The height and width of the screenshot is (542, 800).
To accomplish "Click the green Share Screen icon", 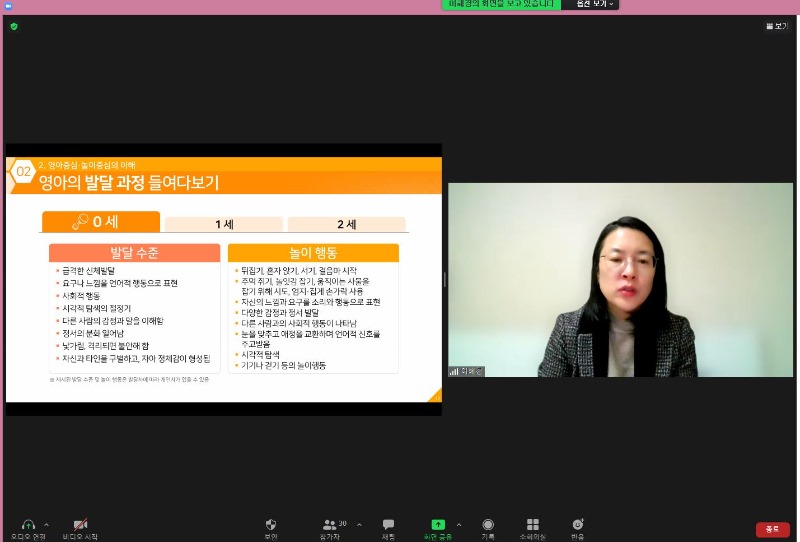I will [438, 525].
